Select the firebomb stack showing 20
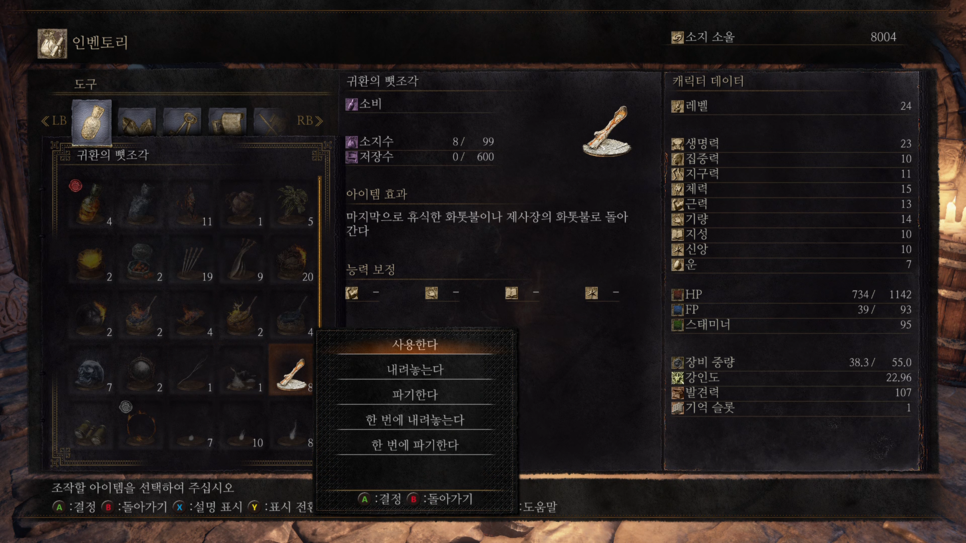The width and height of the screenshot is (966, 543). (293, 260)
